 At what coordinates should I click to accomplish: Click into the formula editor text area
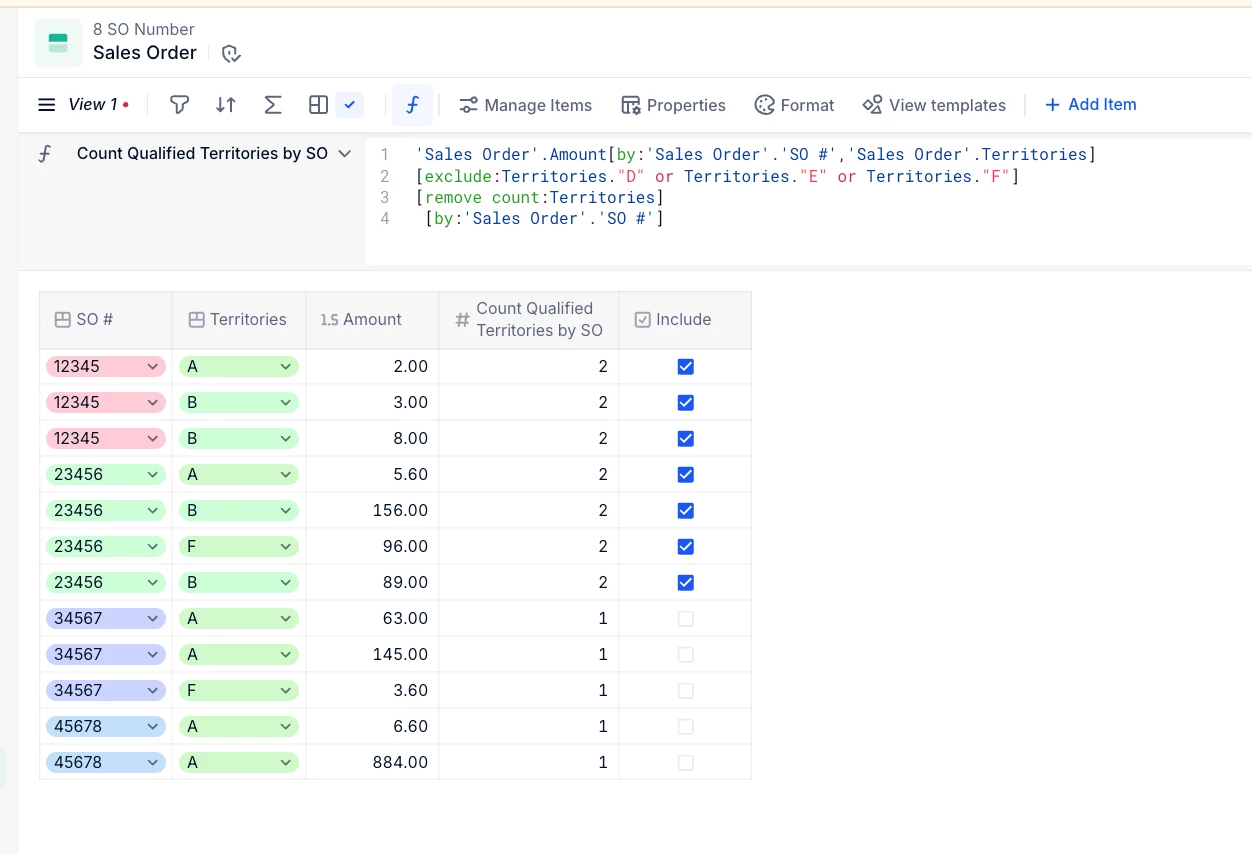coord(808,202)
